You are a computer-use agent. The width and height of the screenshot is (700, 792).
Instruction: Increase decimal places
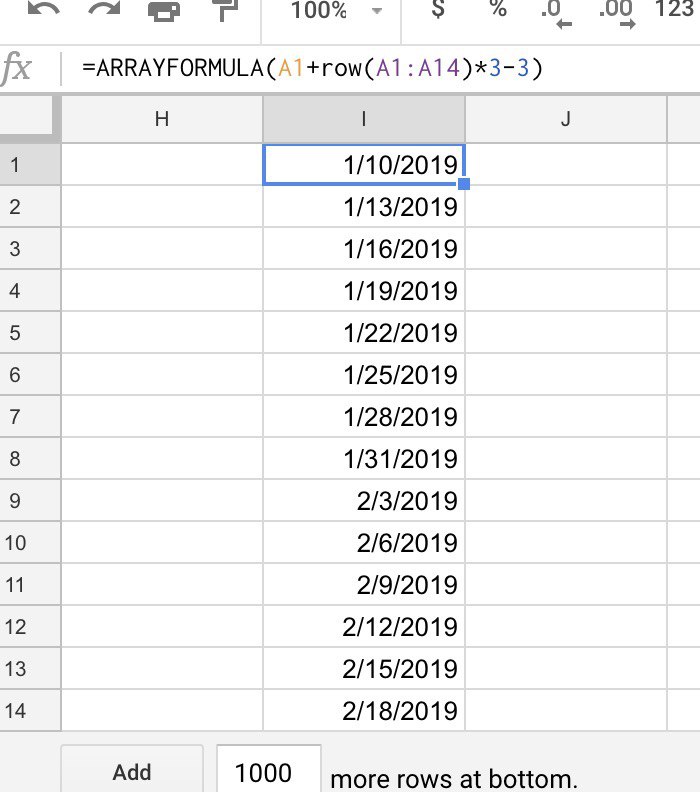click(x=616, y=13)
